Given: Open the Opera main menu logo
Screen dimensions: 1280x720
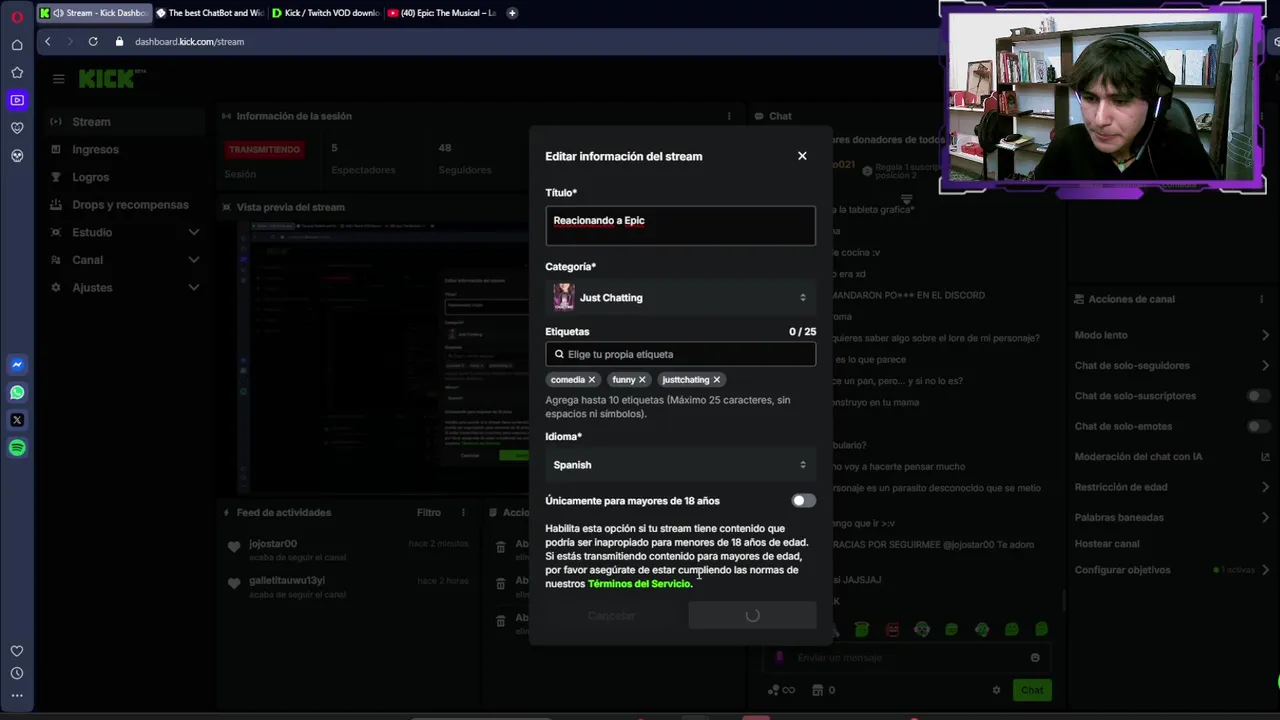Looking at the screenshot, I should [17, 16].
